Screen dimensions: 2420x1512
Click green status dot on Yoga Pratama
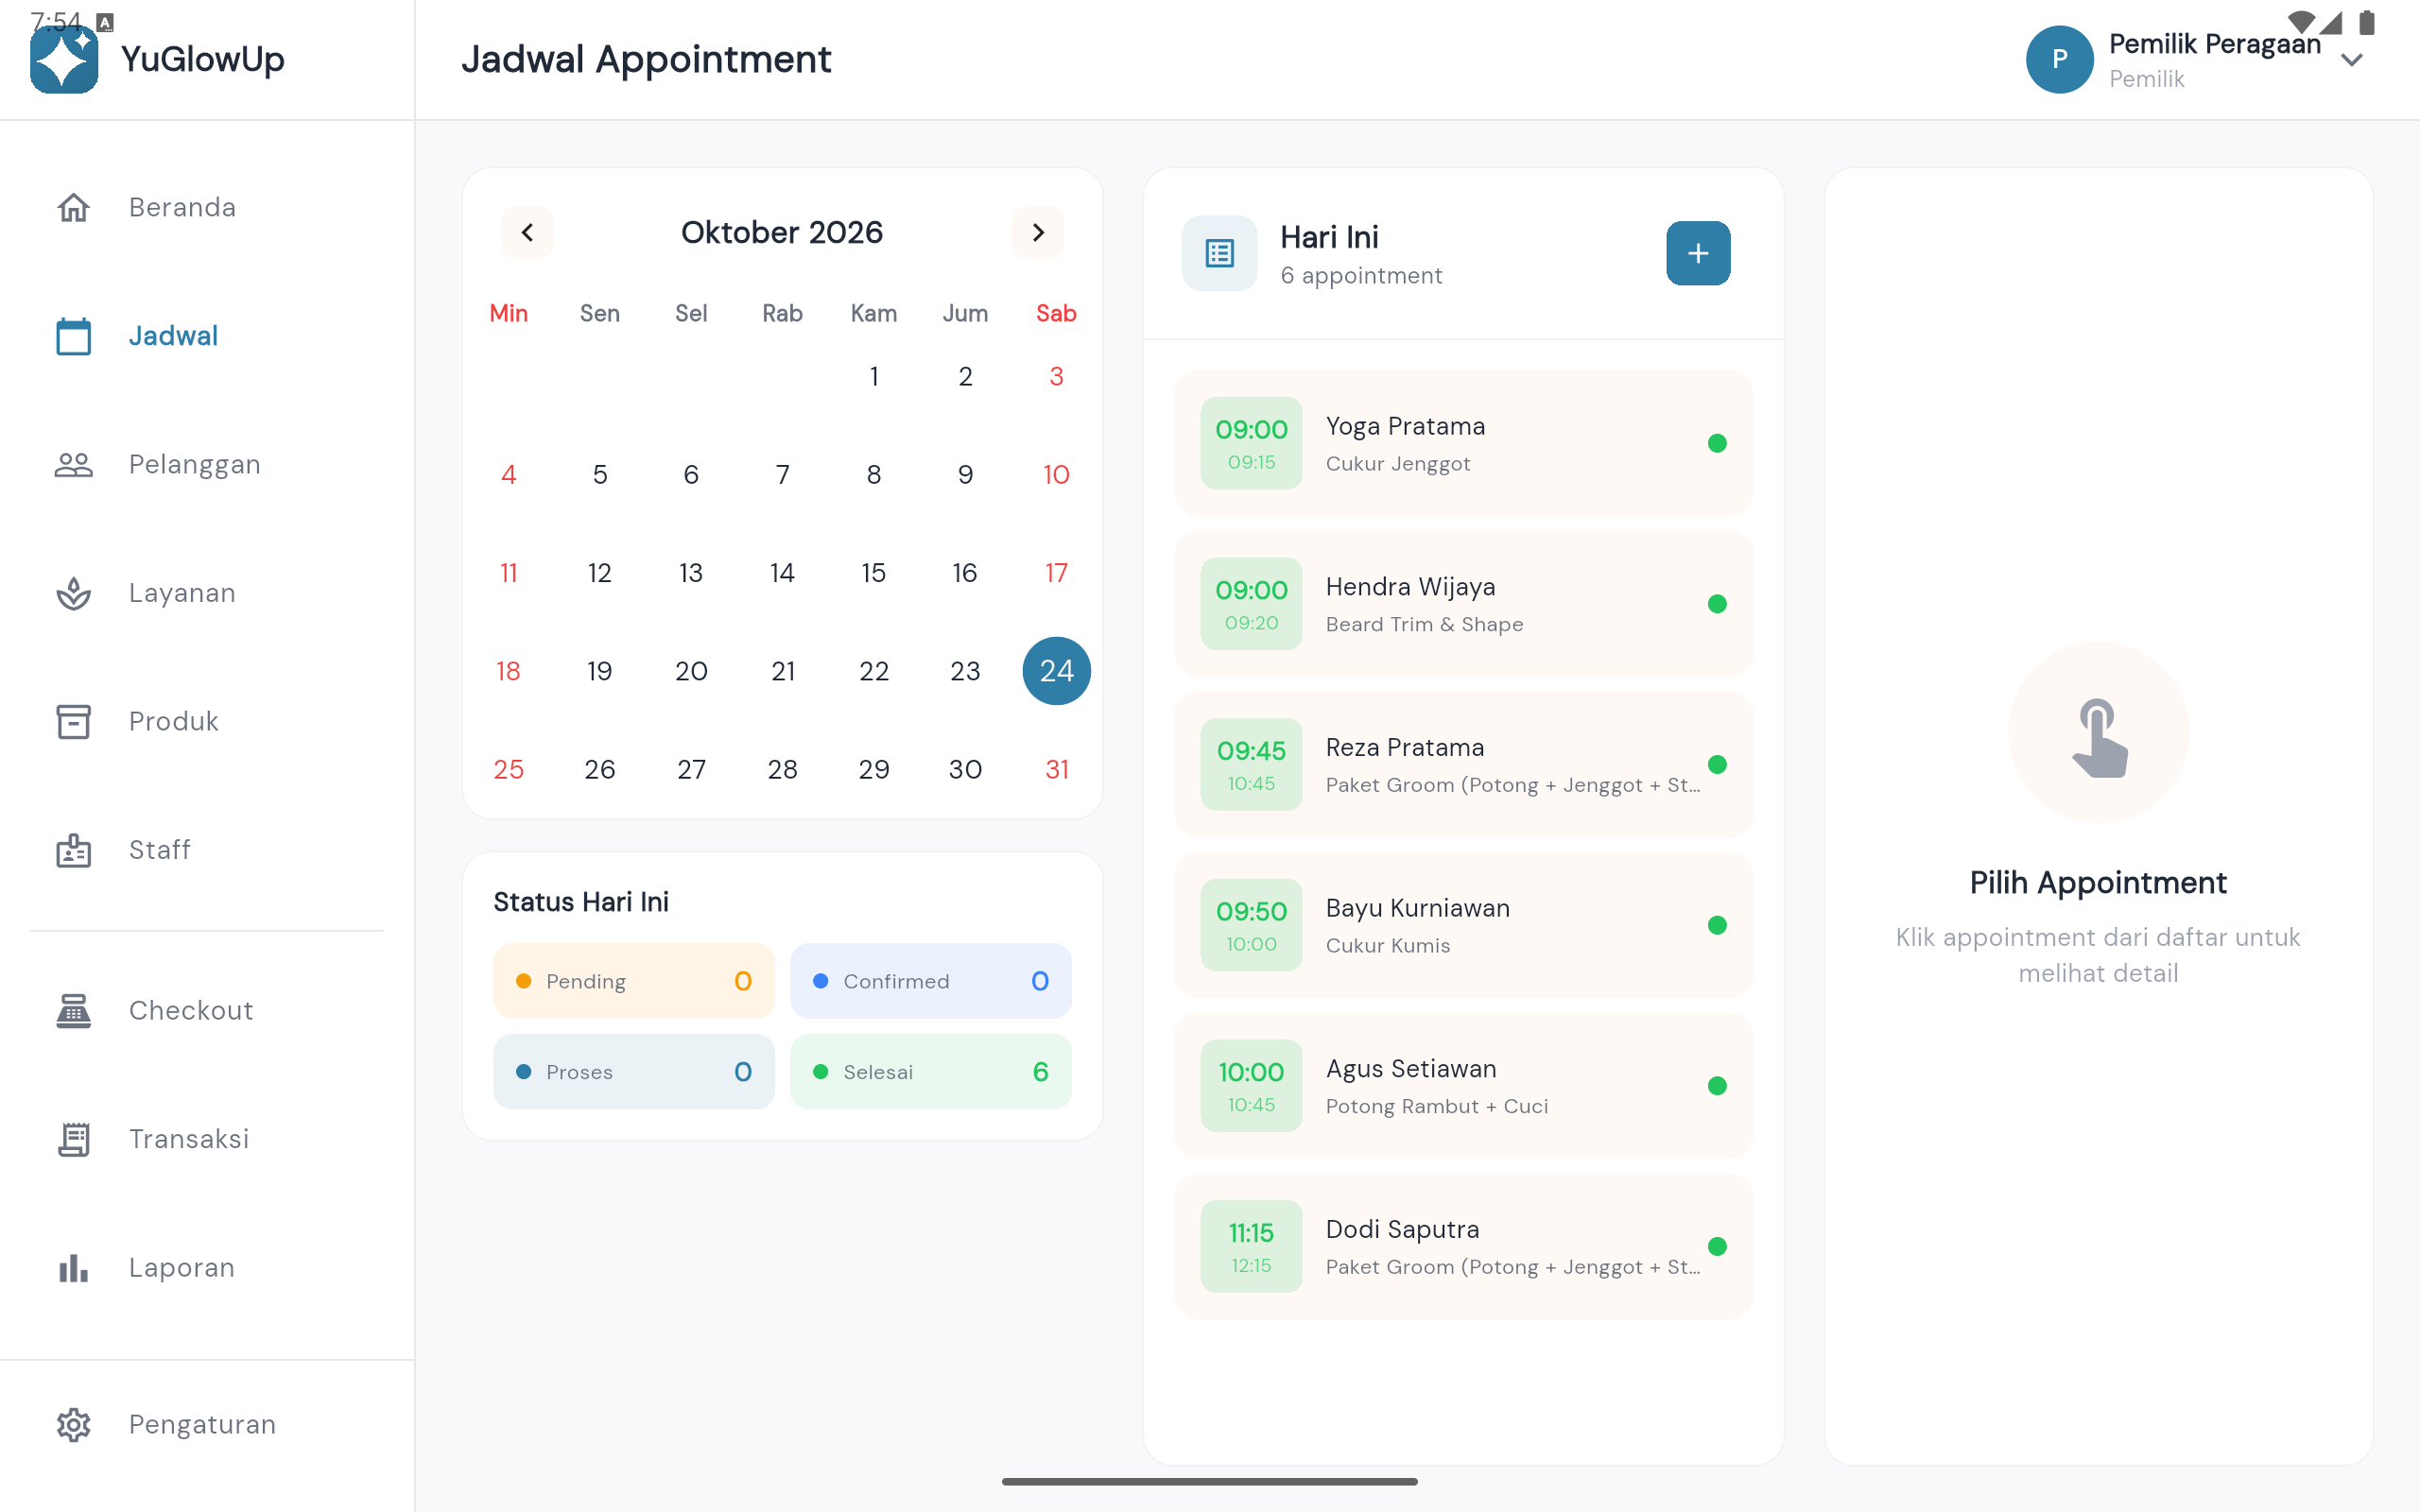click(1717, 443)
